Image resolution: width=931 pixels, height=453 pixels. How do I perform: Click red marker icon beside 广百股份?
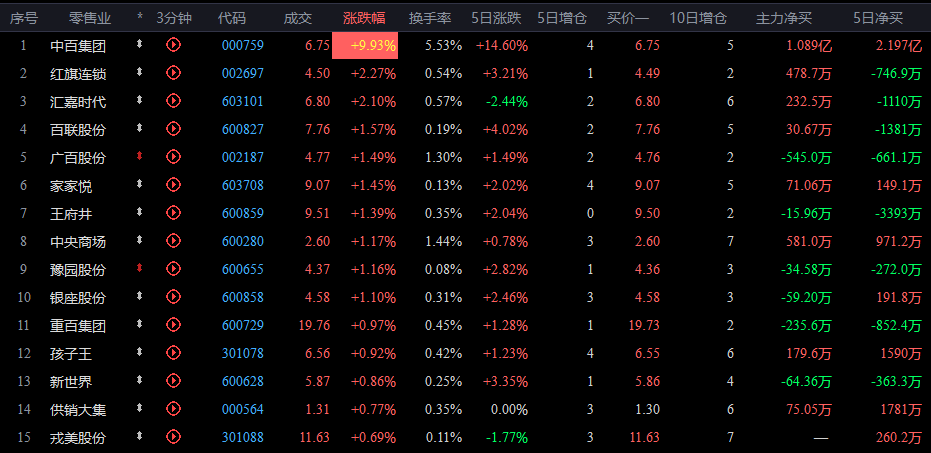(140, 156)
